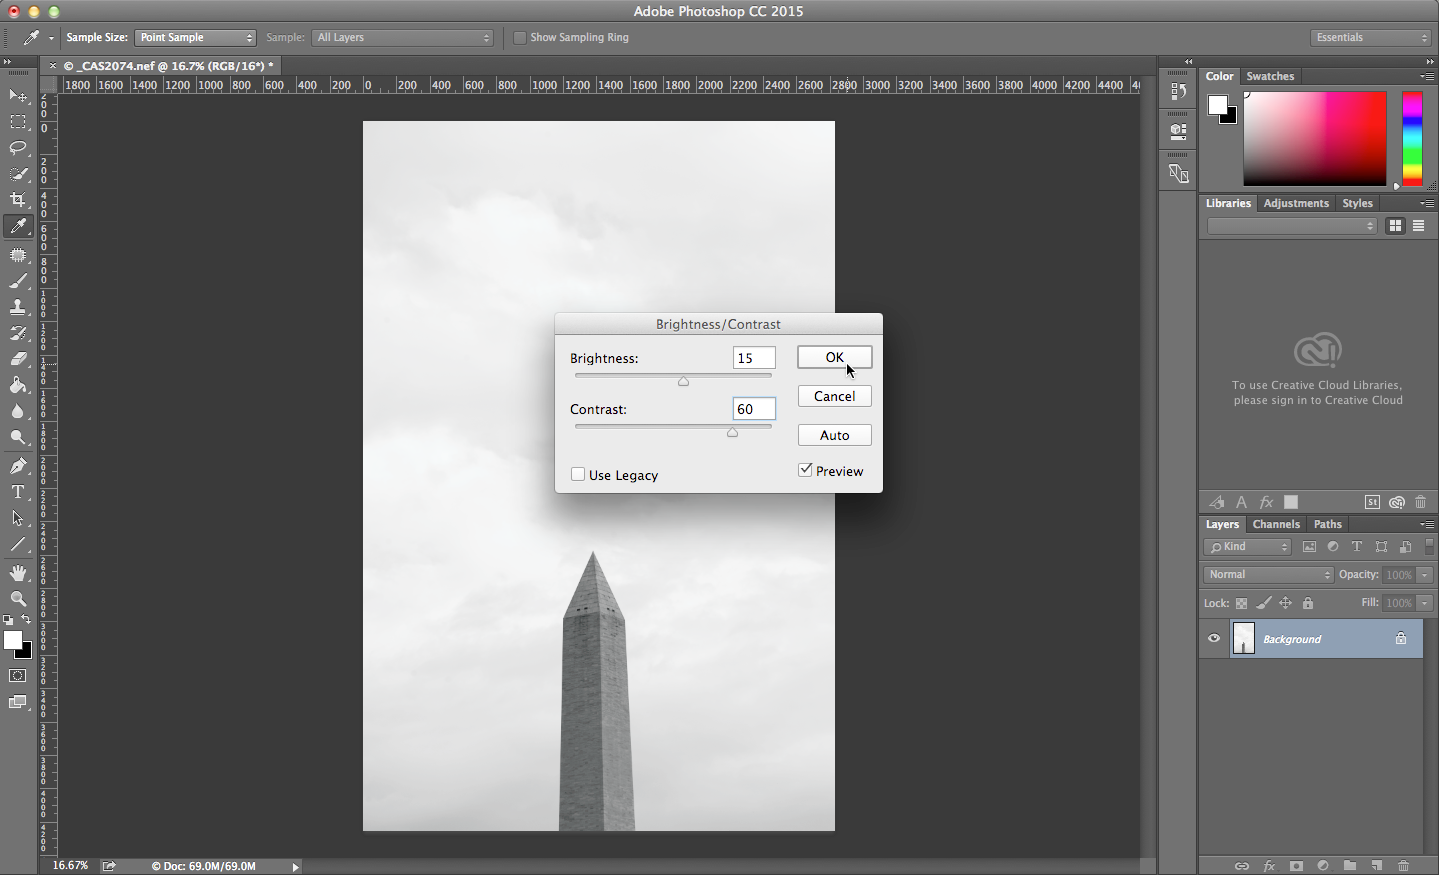Select the Crop tool
Viewport: 1439px width, 875px height.
pos(18,200)
